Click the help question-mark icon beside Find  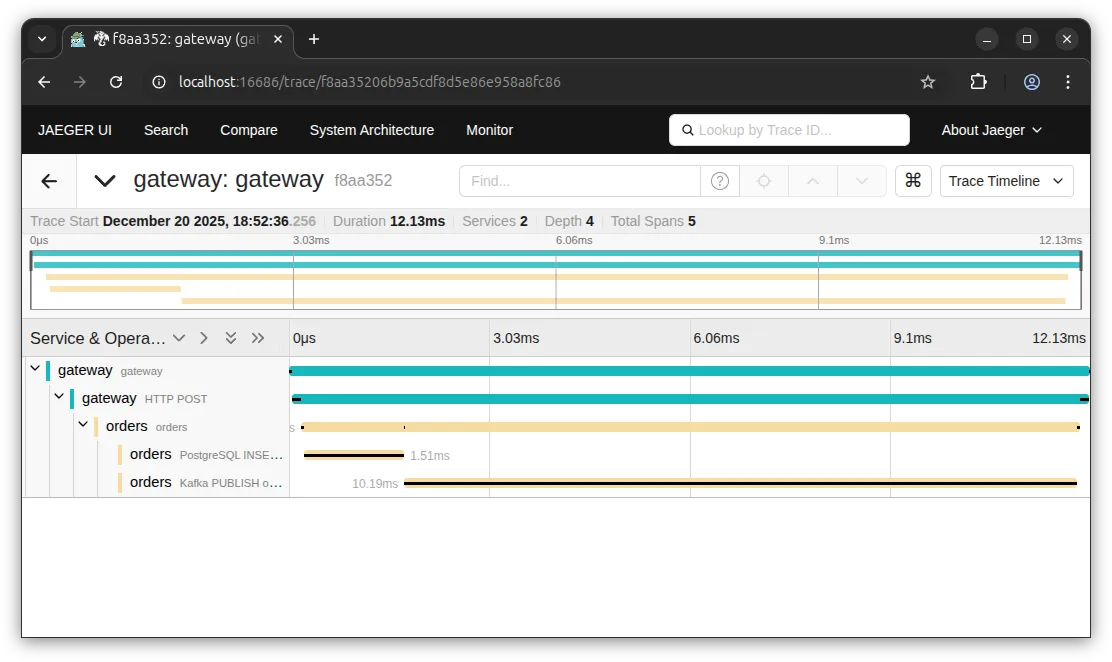click(720, 181)
